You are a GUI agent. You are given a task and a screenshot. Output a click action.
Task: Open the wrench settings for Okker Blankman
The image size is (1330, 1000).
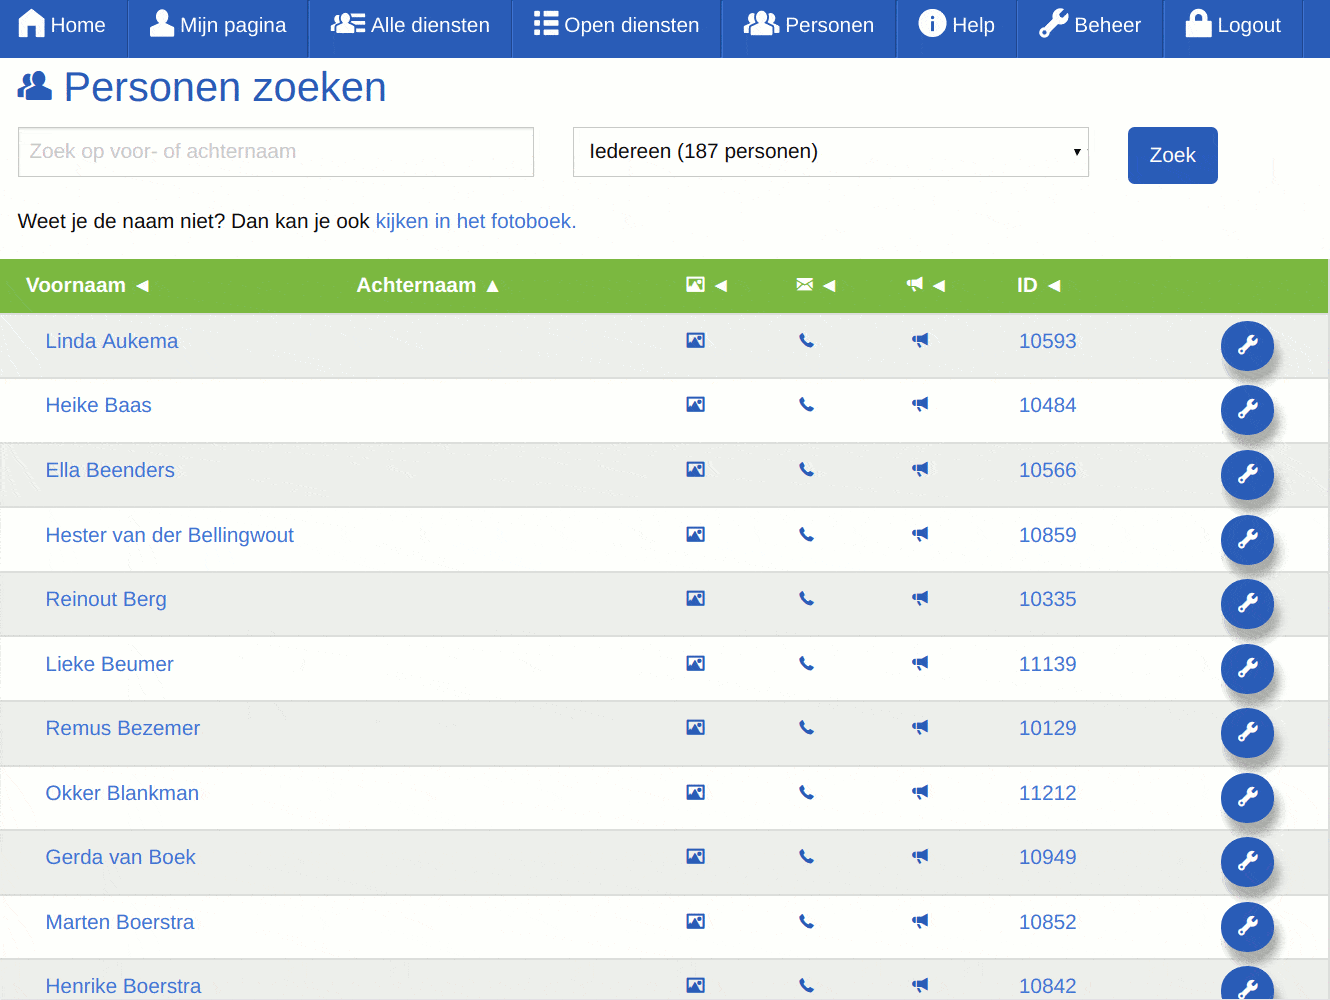pyautogui.click(x=1247, y=798)
